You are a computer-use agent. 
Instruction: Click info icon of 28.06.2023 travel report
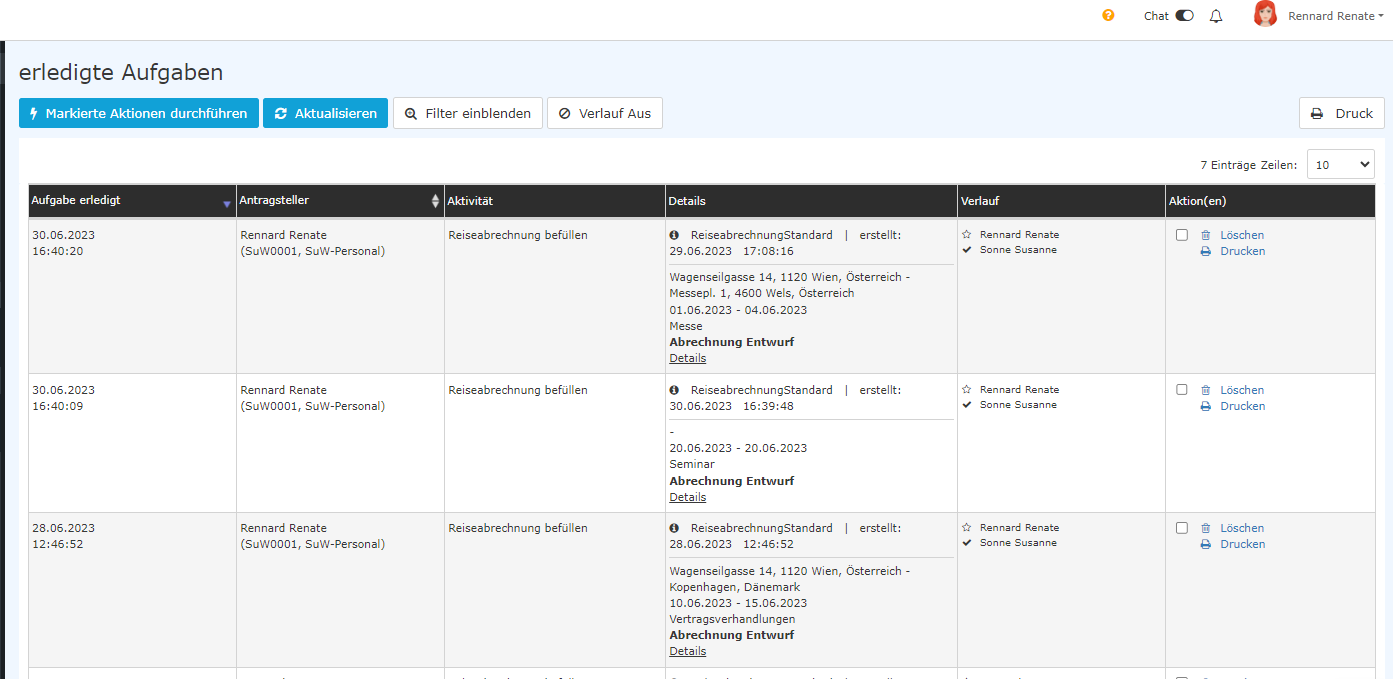[x=674, y=528]
